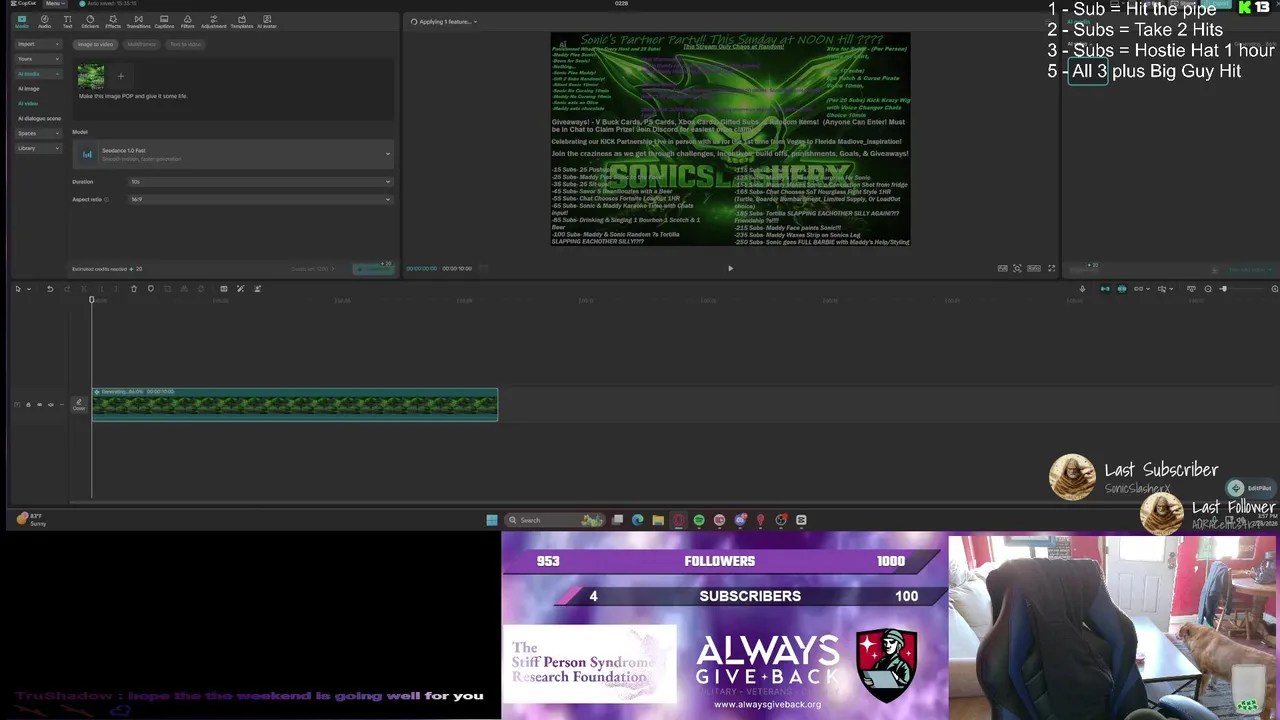This screenshot has height=720, width=1280.
Task: Click the Cover button on the track
Action: pyautogui.click(x=79, y=404)
